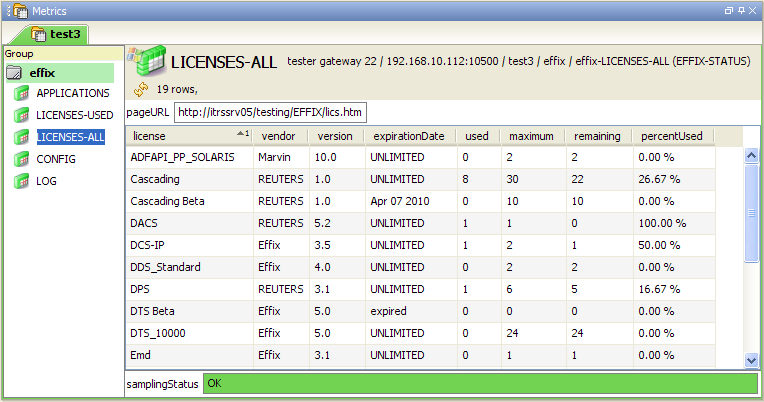Pin the Metrics panel with pushpin icon

pos(740,10)
